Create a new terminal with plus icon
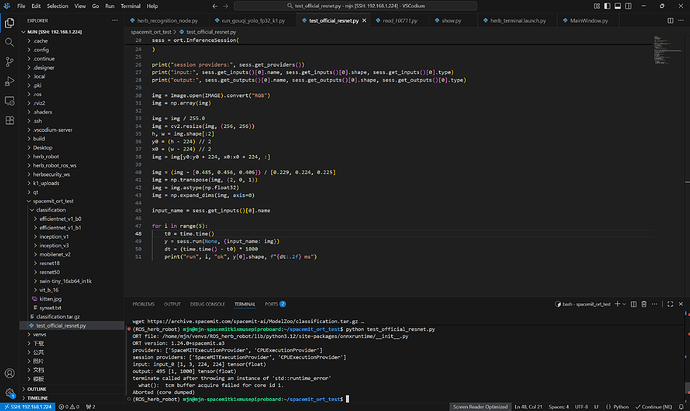Viewport: 690px width, 411px height. 617,304
